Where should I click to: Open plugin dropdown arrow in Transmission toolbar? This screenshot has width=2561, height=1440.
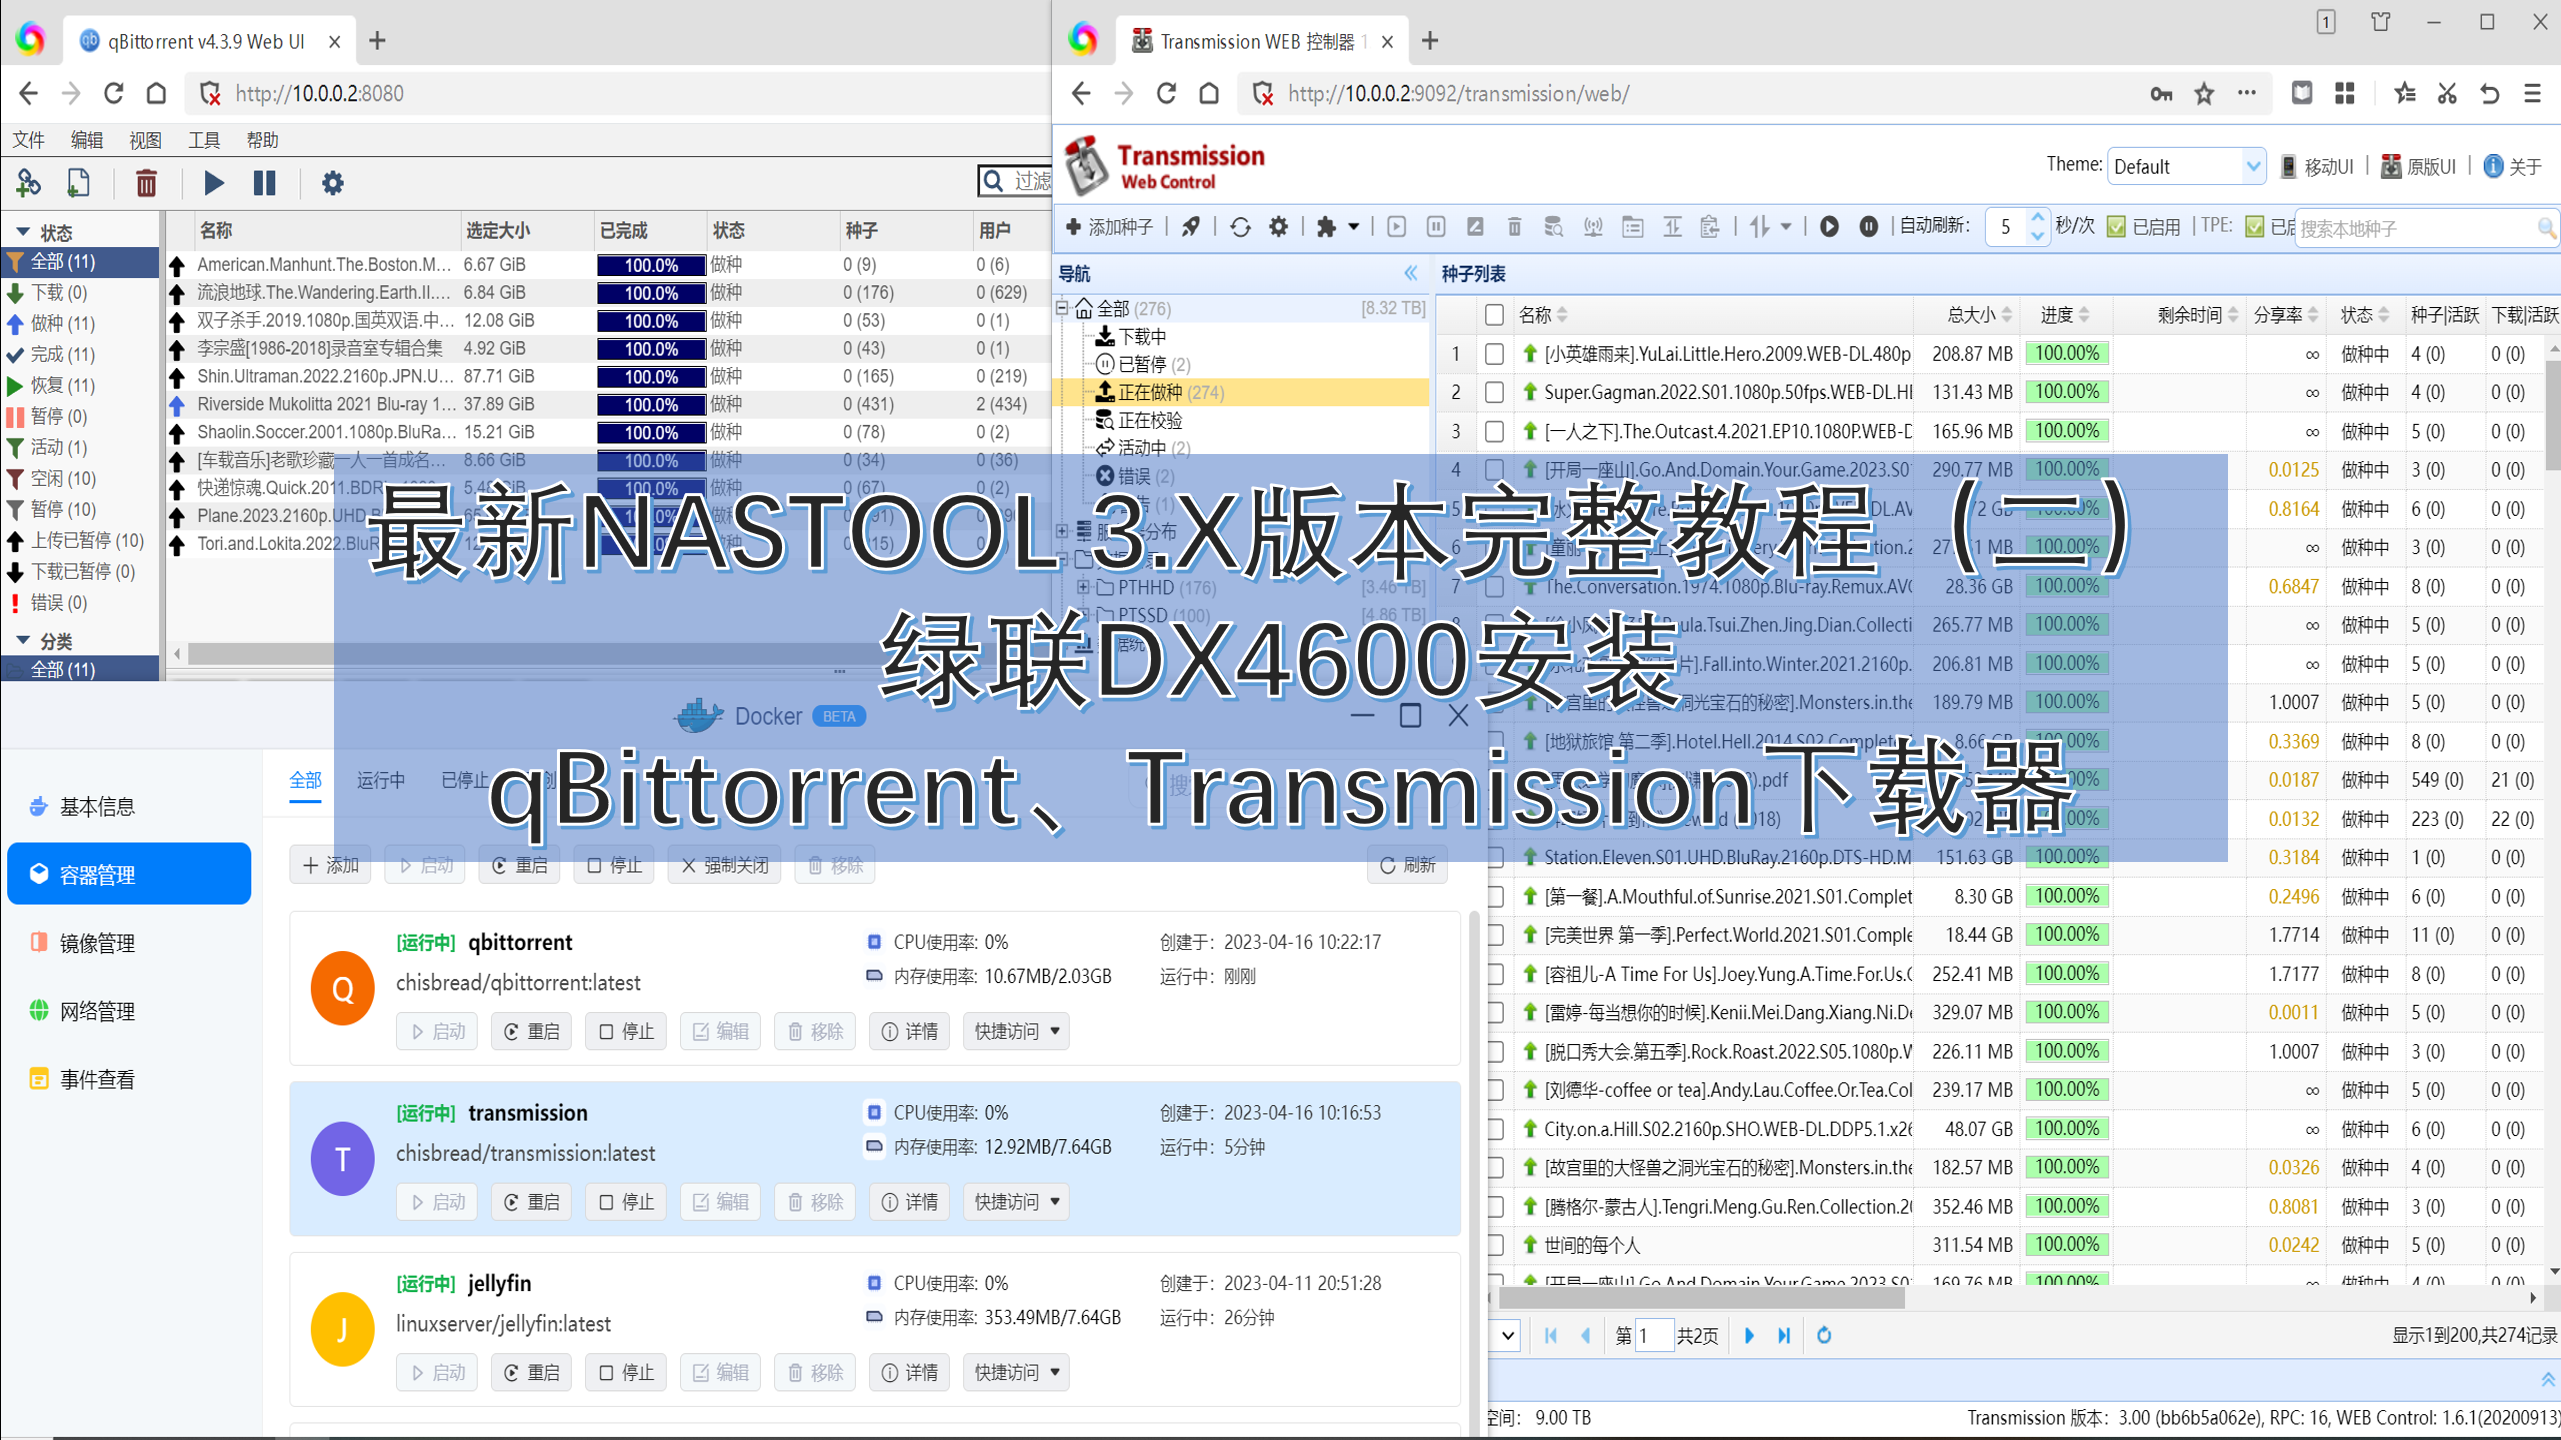click(x=1353, y=227)
